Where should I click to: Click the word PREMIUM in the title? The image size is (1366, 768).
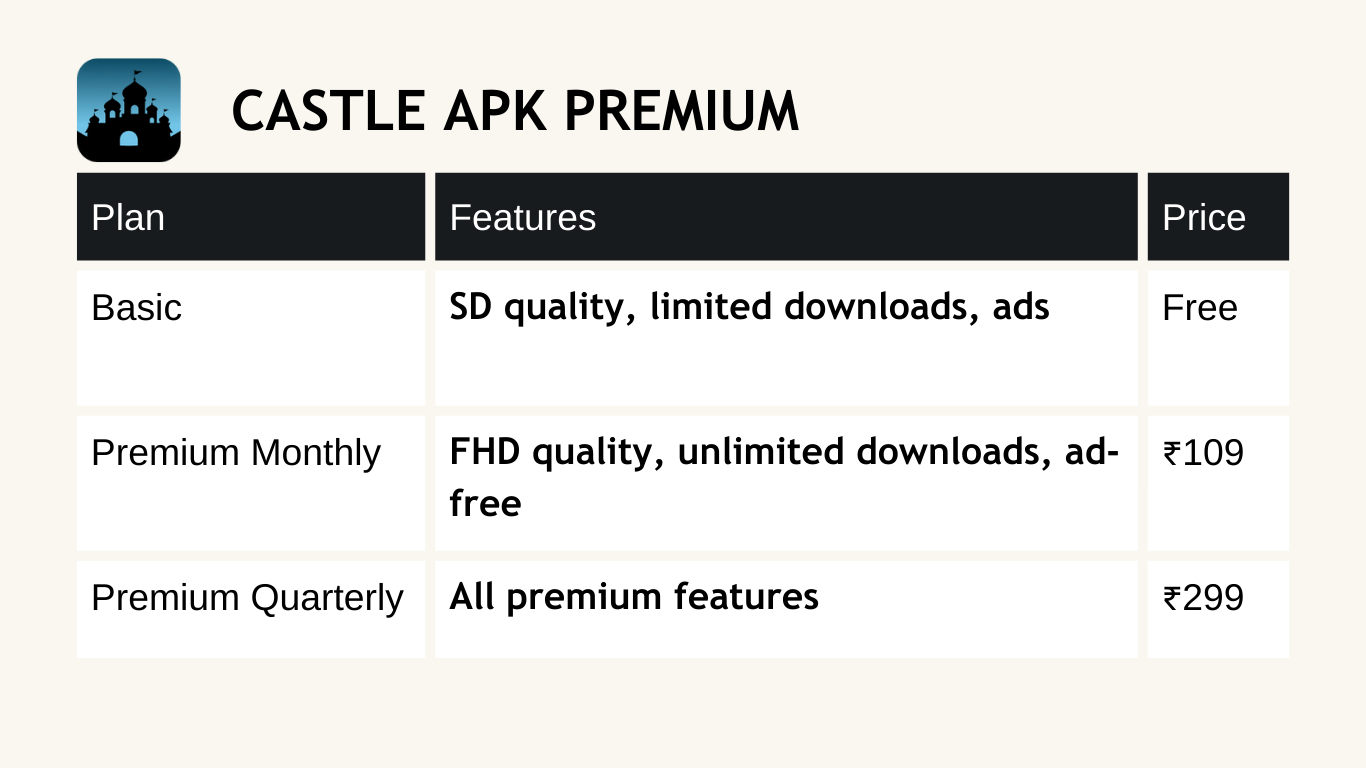681,111
